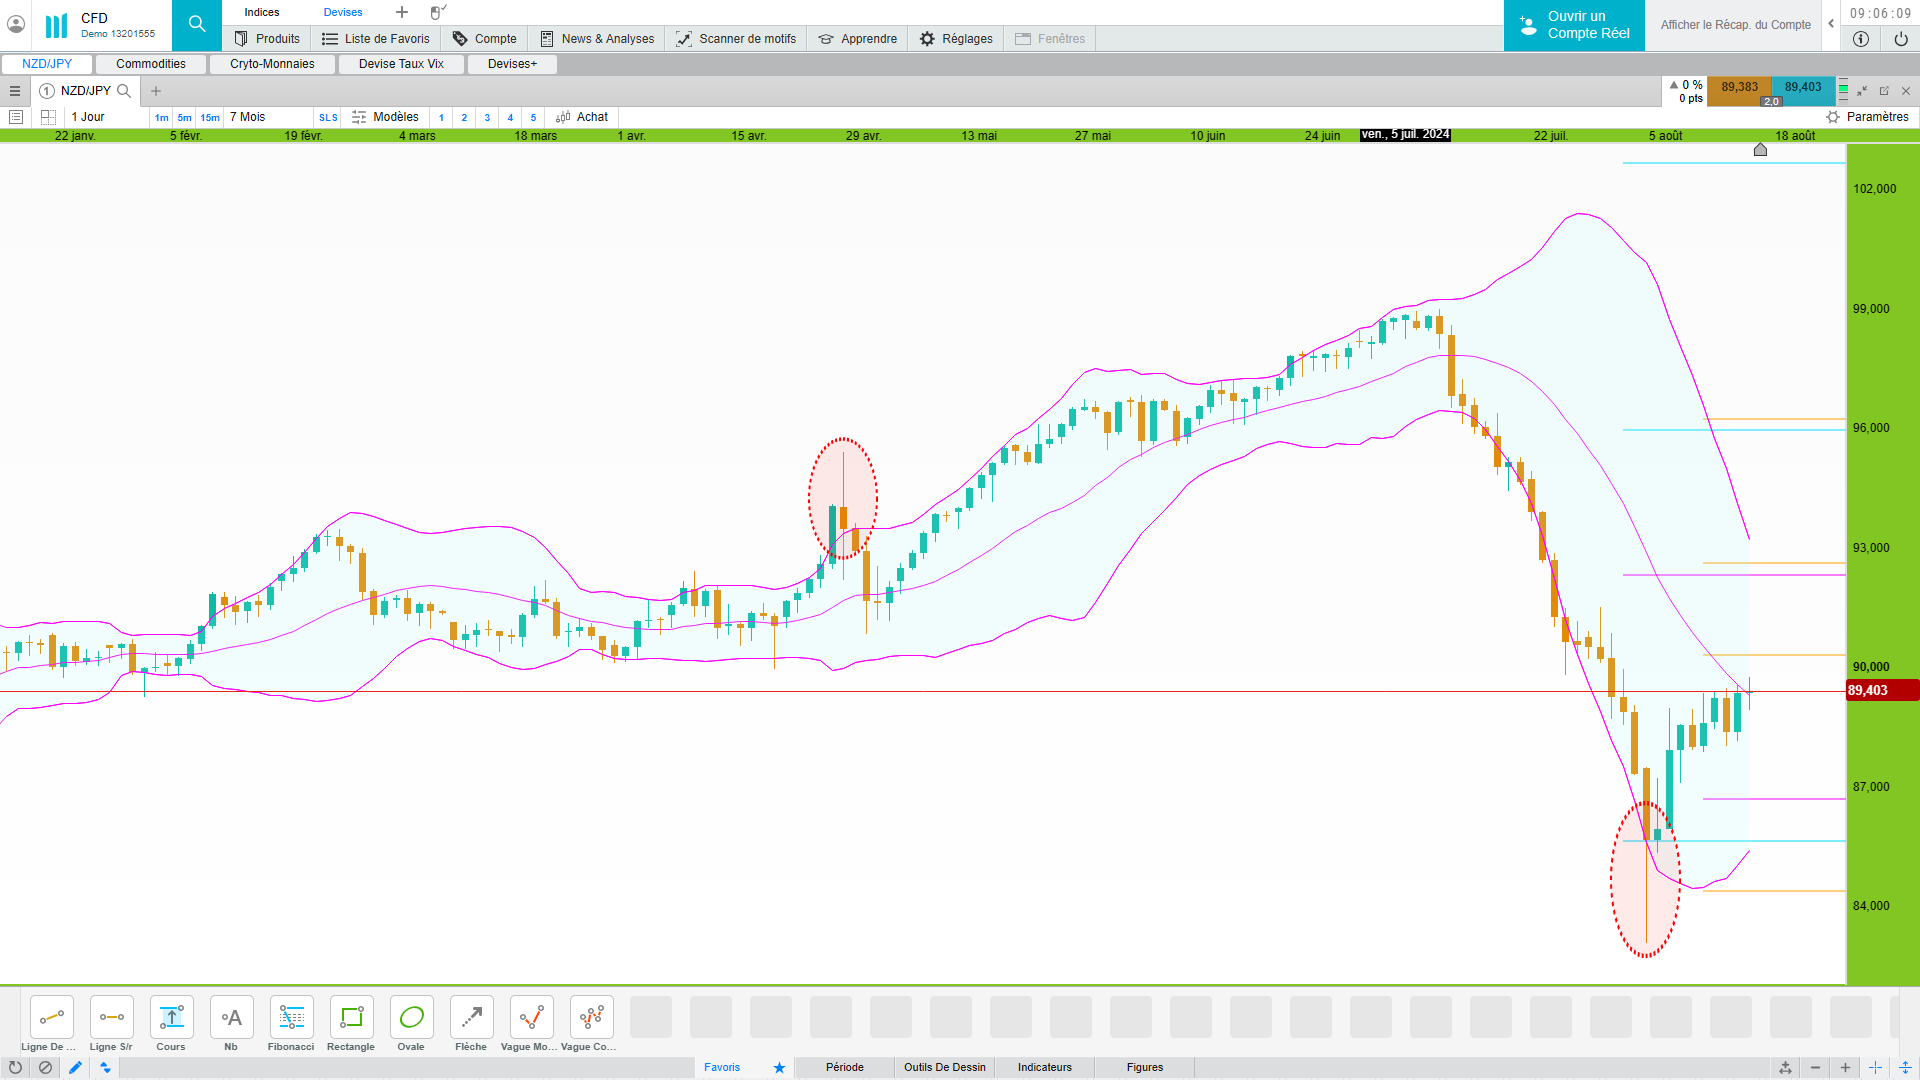The height and width of the screenshot is (1080, 1920).
Task: Select the Rectangle drawing tool
Action: (351, 1018)
